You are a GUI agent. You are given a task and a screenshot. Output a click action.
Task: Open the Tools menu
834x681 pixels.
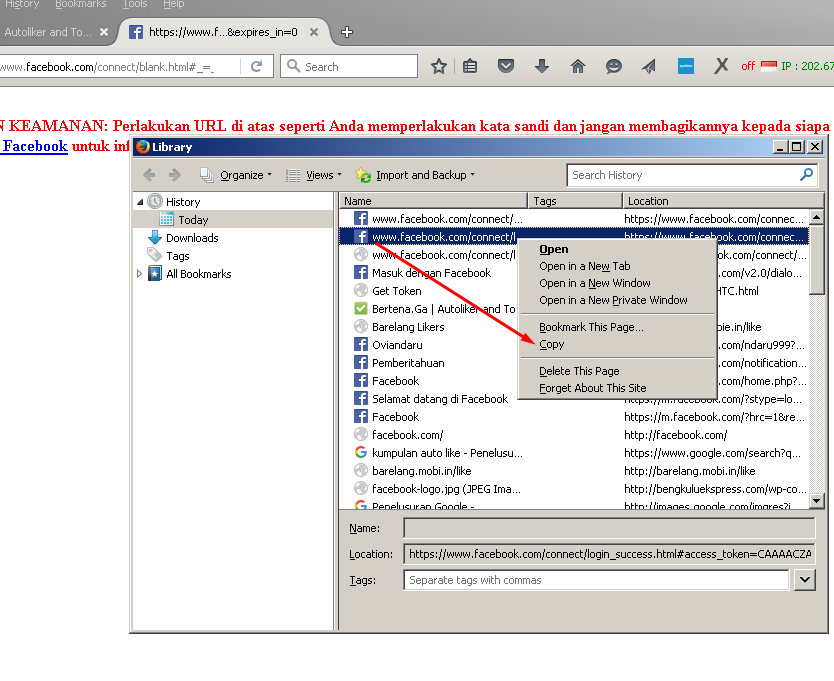click(x=135, y=4)
